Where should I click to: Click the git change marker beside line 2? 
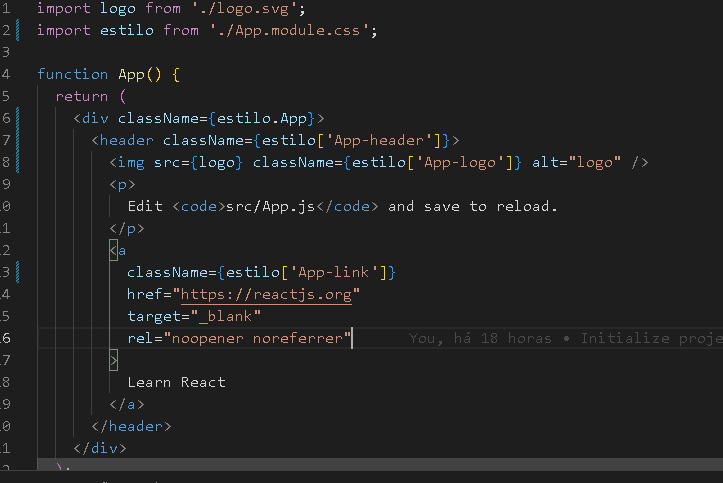[18, 30]
